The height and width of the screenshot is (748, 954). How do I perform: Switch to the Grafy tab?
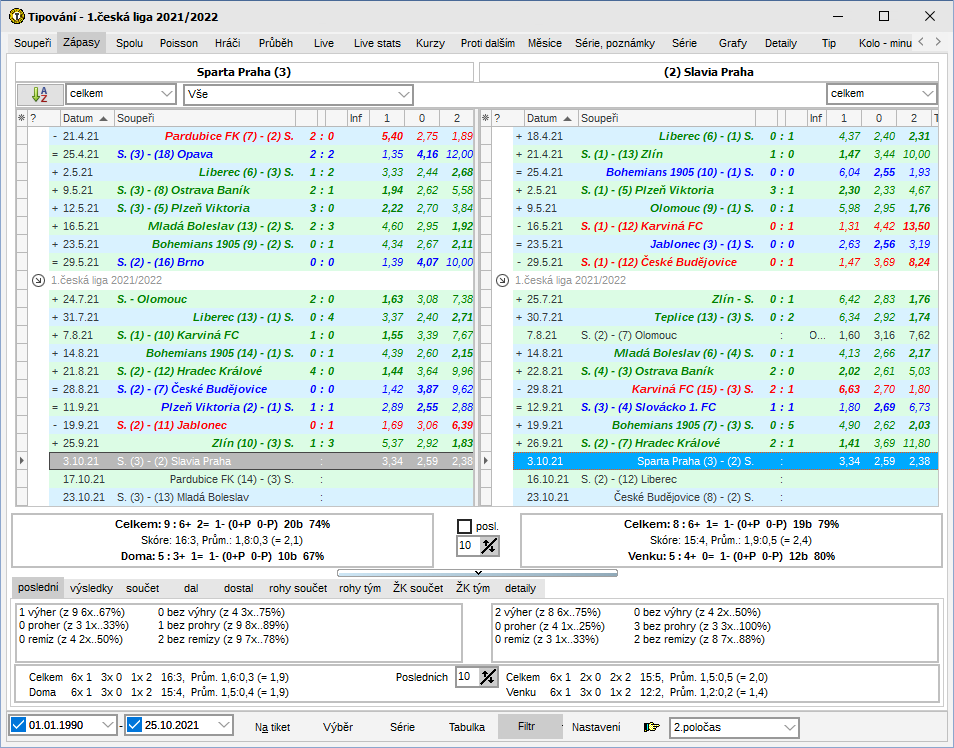[733, 43]
